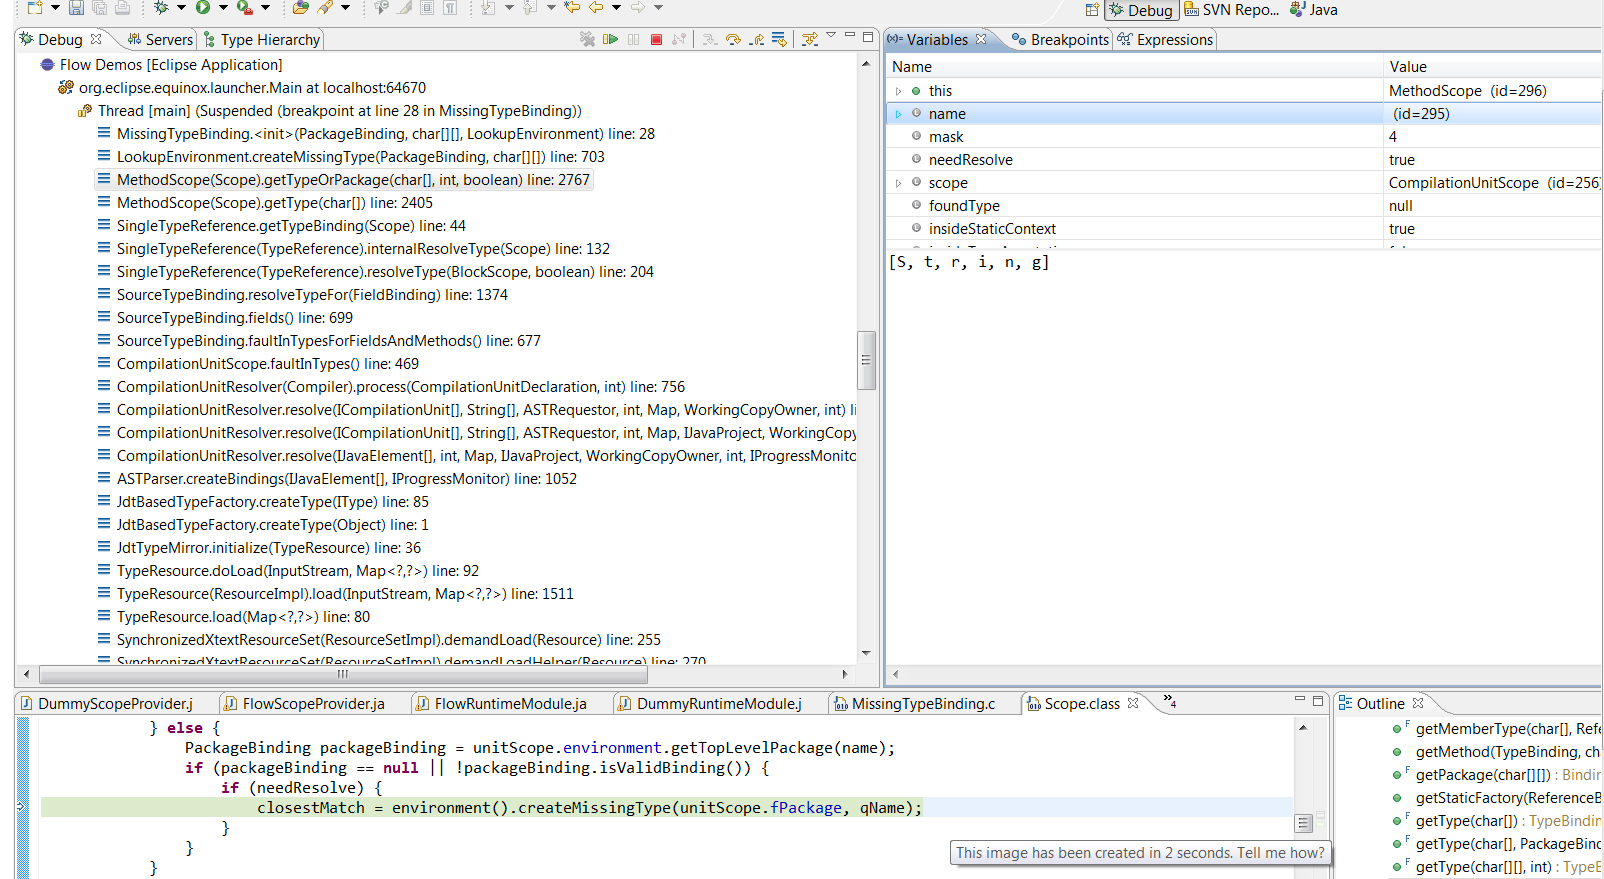Click the Step Into icon

point(709,39)
